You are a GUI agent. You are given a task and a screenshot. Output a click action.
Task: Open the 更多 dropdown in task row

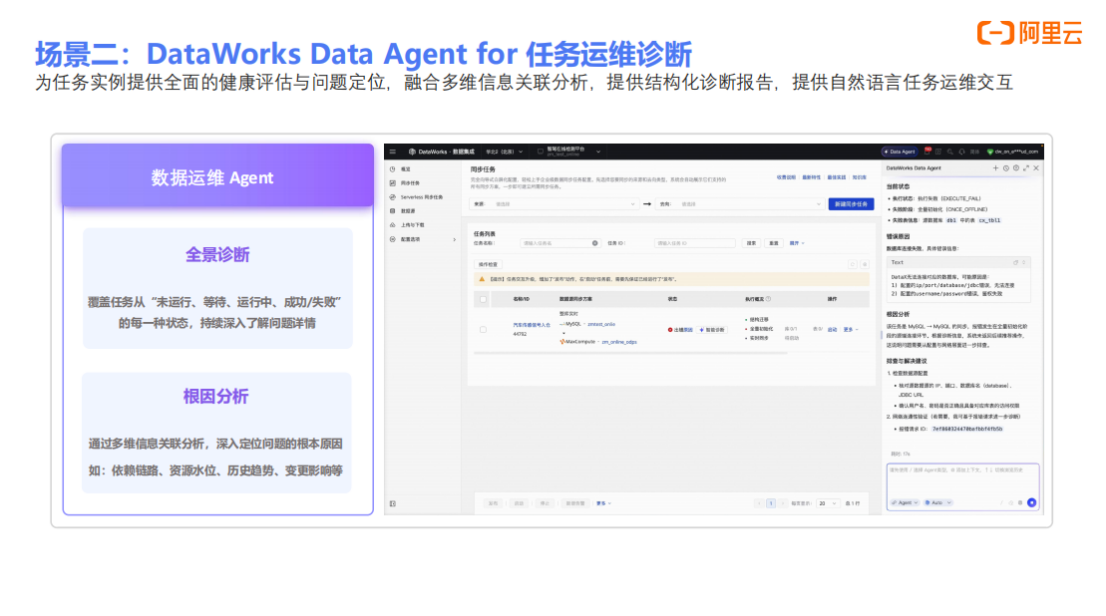[x=851, y=330]
